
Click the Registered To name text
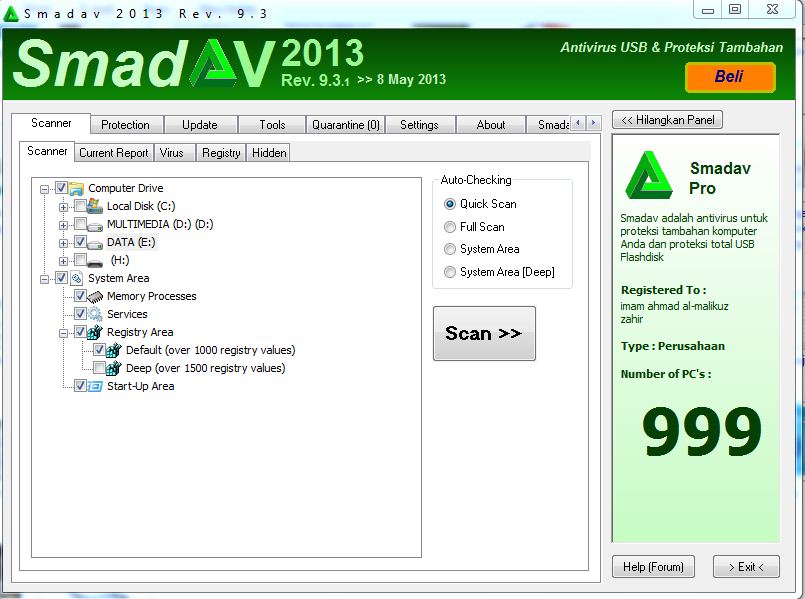674,313
